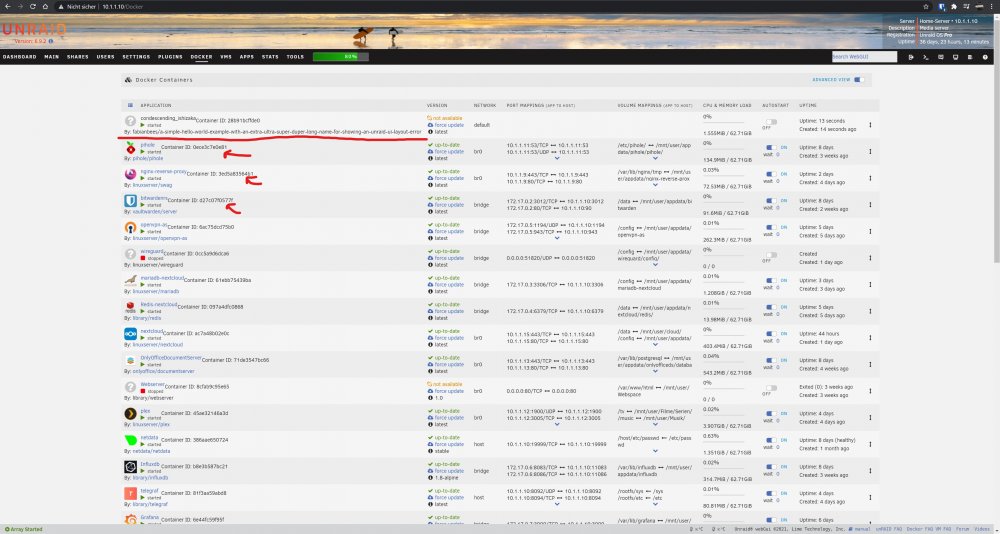Click the browser address bar showing 10.1.1.10/Docker

click(x=491, y=6)
